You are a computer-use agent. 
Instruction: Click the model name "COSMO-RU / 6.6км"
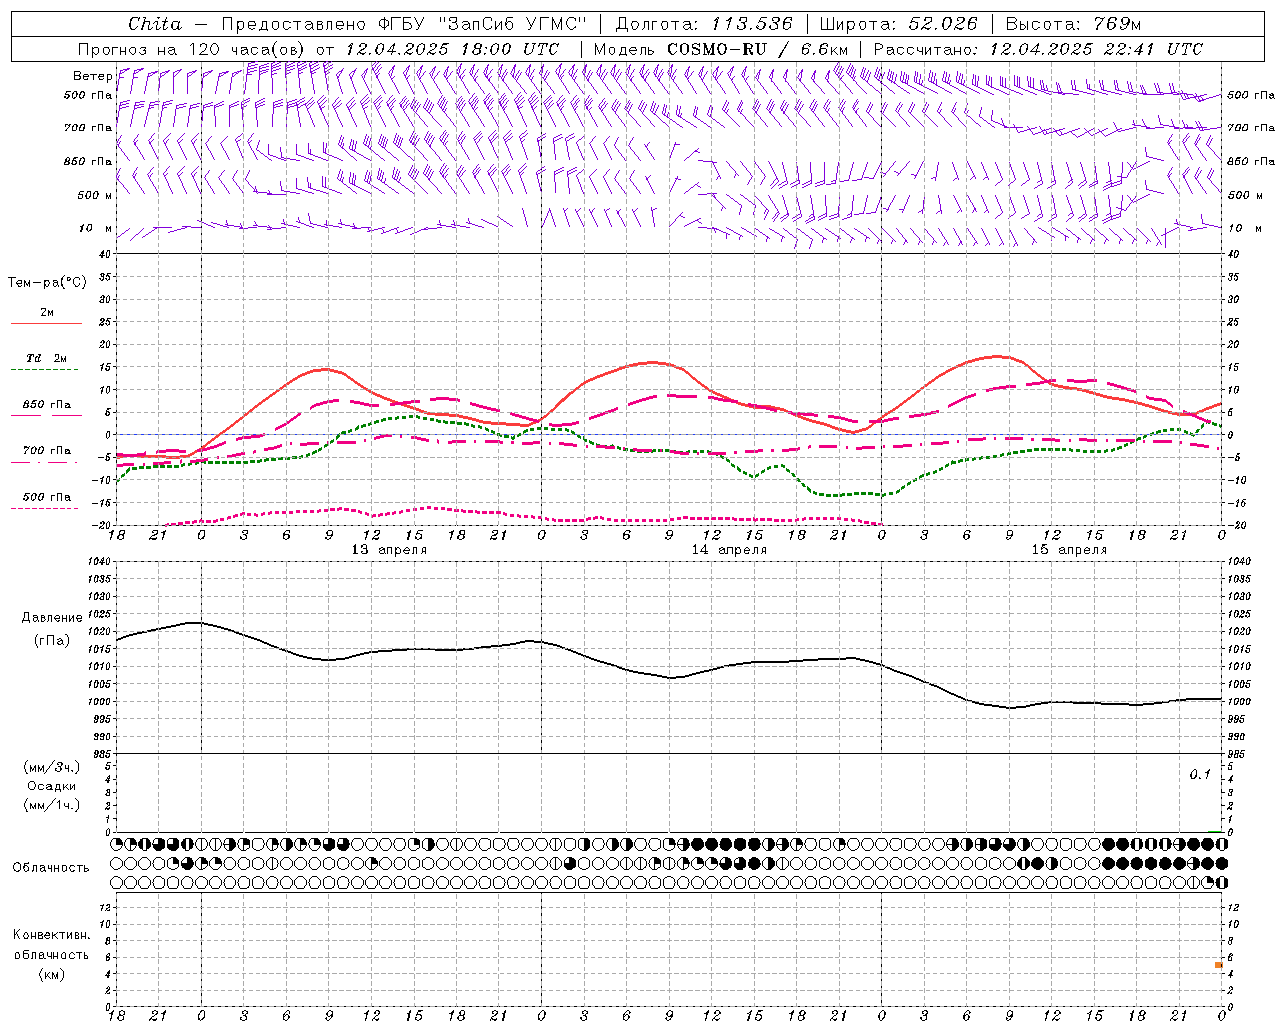tap(757, 49)
